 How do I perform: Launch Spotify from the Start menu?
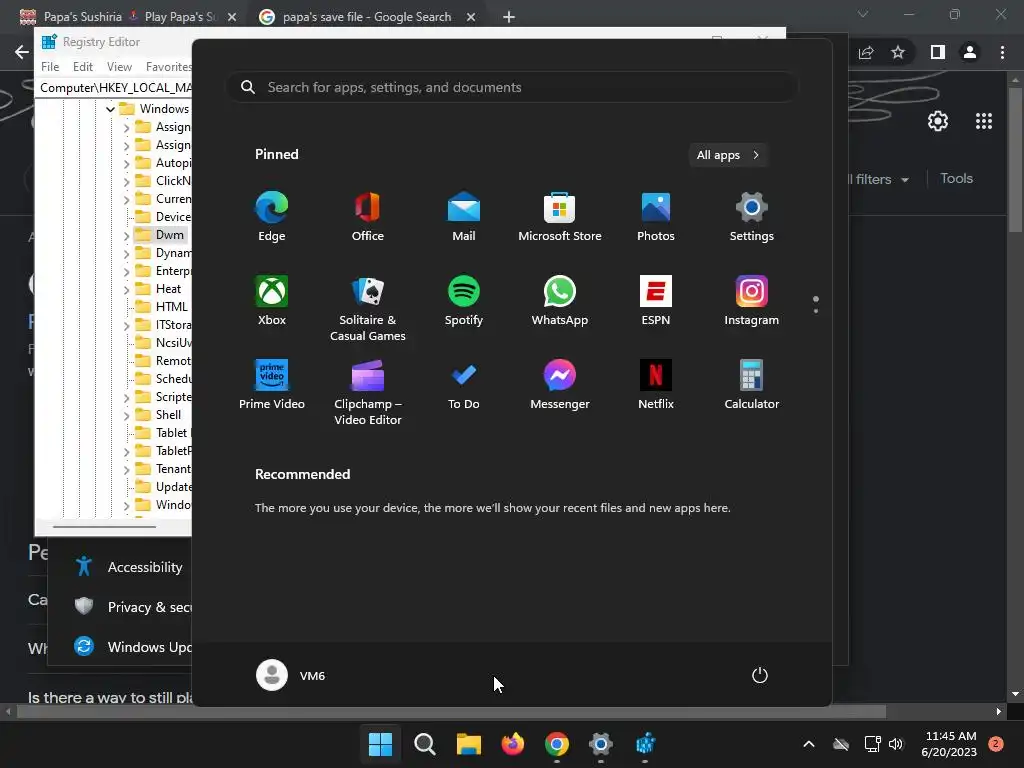click(x=464, y=301)
